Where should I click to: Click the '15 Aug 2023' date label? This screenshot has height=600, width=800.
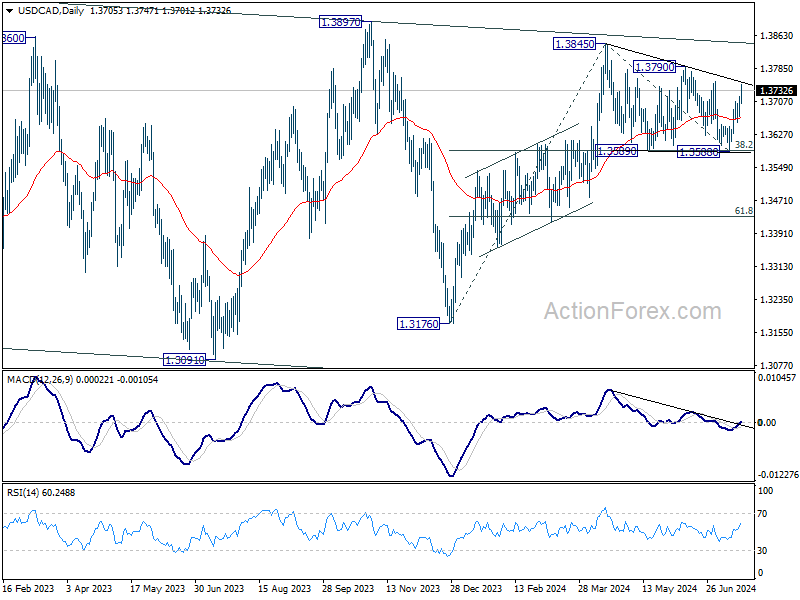284,589
